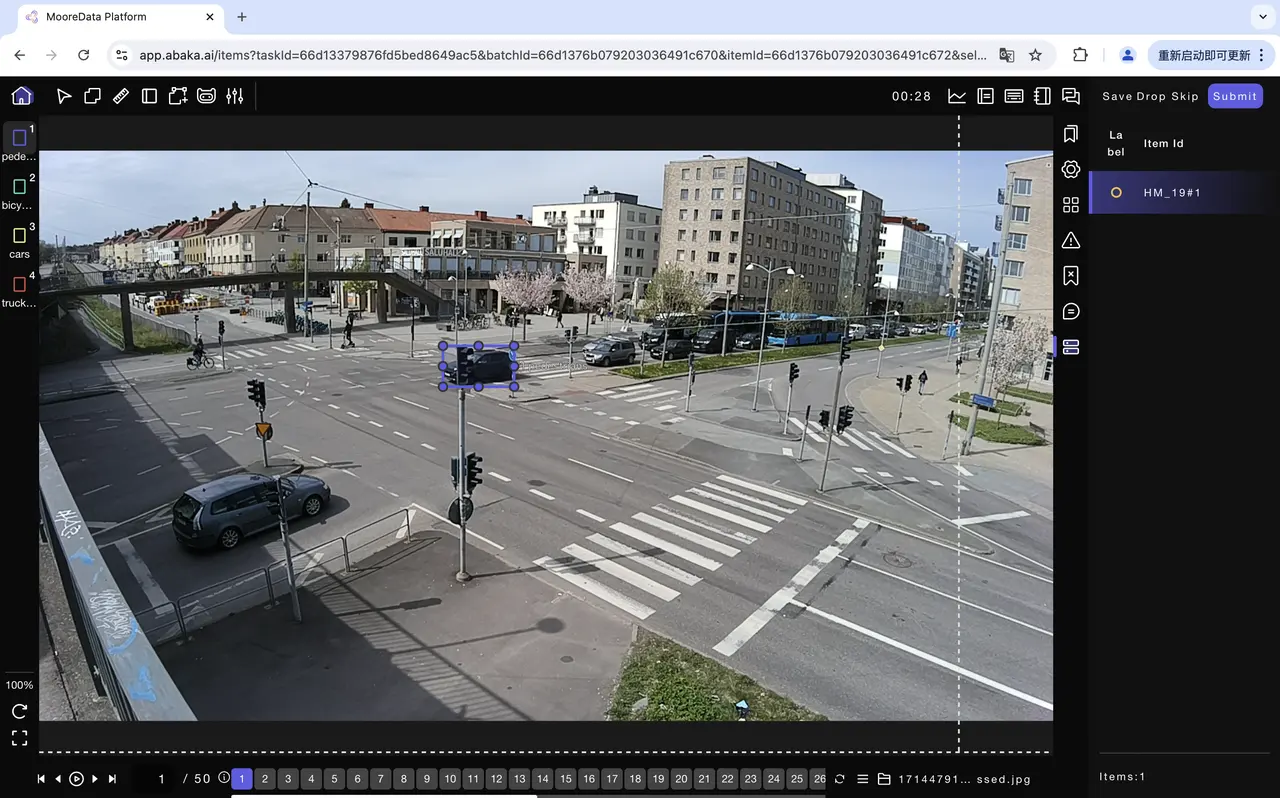Open the gear settings sidebar icon
Image resolution: width=1280 pixels, height=798 pixels.
[x=1071, y=169]
